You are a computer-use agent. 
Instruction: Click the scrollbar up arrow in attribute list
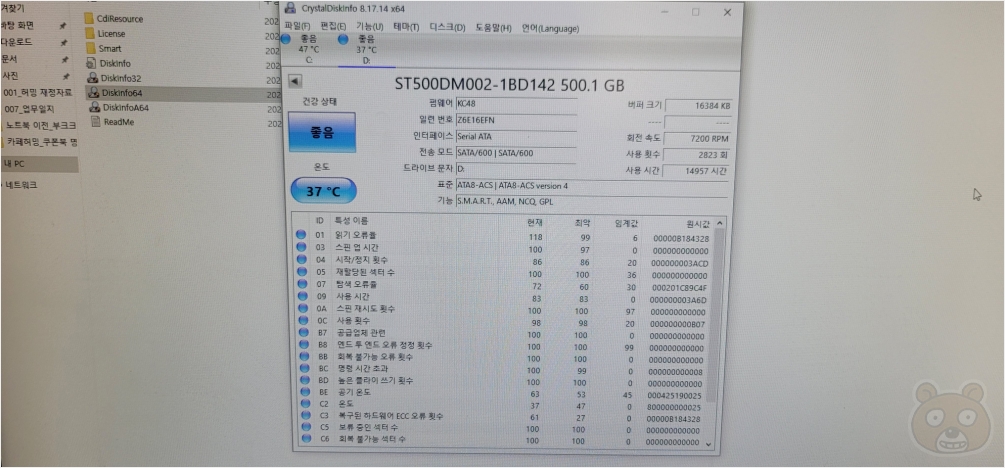[x=720, y=222]
